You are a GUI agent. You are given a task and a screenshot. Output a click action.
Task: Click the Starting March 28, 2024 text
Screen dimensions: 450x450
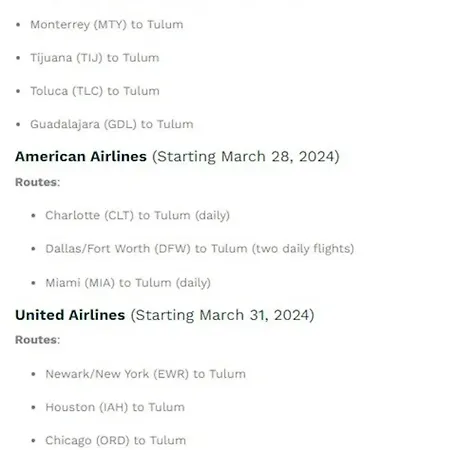(x=246, y=157)
